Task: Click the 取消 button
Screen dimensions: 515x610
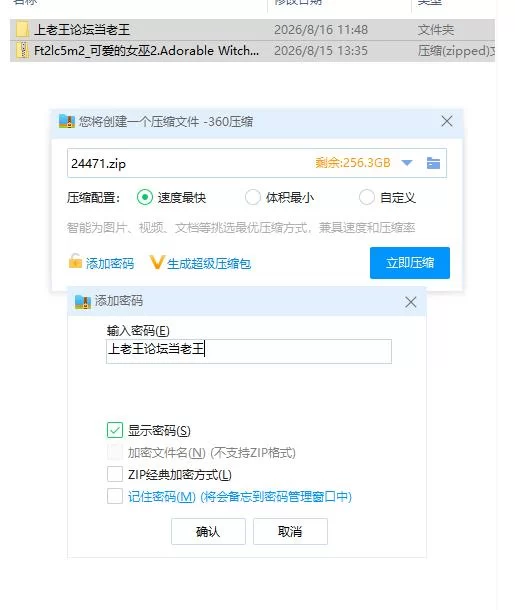Action: point(290,531)
